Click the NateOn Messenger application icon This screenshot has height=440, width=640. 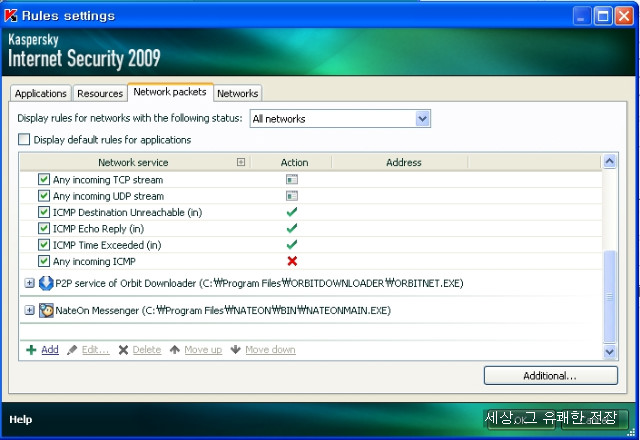coord(46,310)
